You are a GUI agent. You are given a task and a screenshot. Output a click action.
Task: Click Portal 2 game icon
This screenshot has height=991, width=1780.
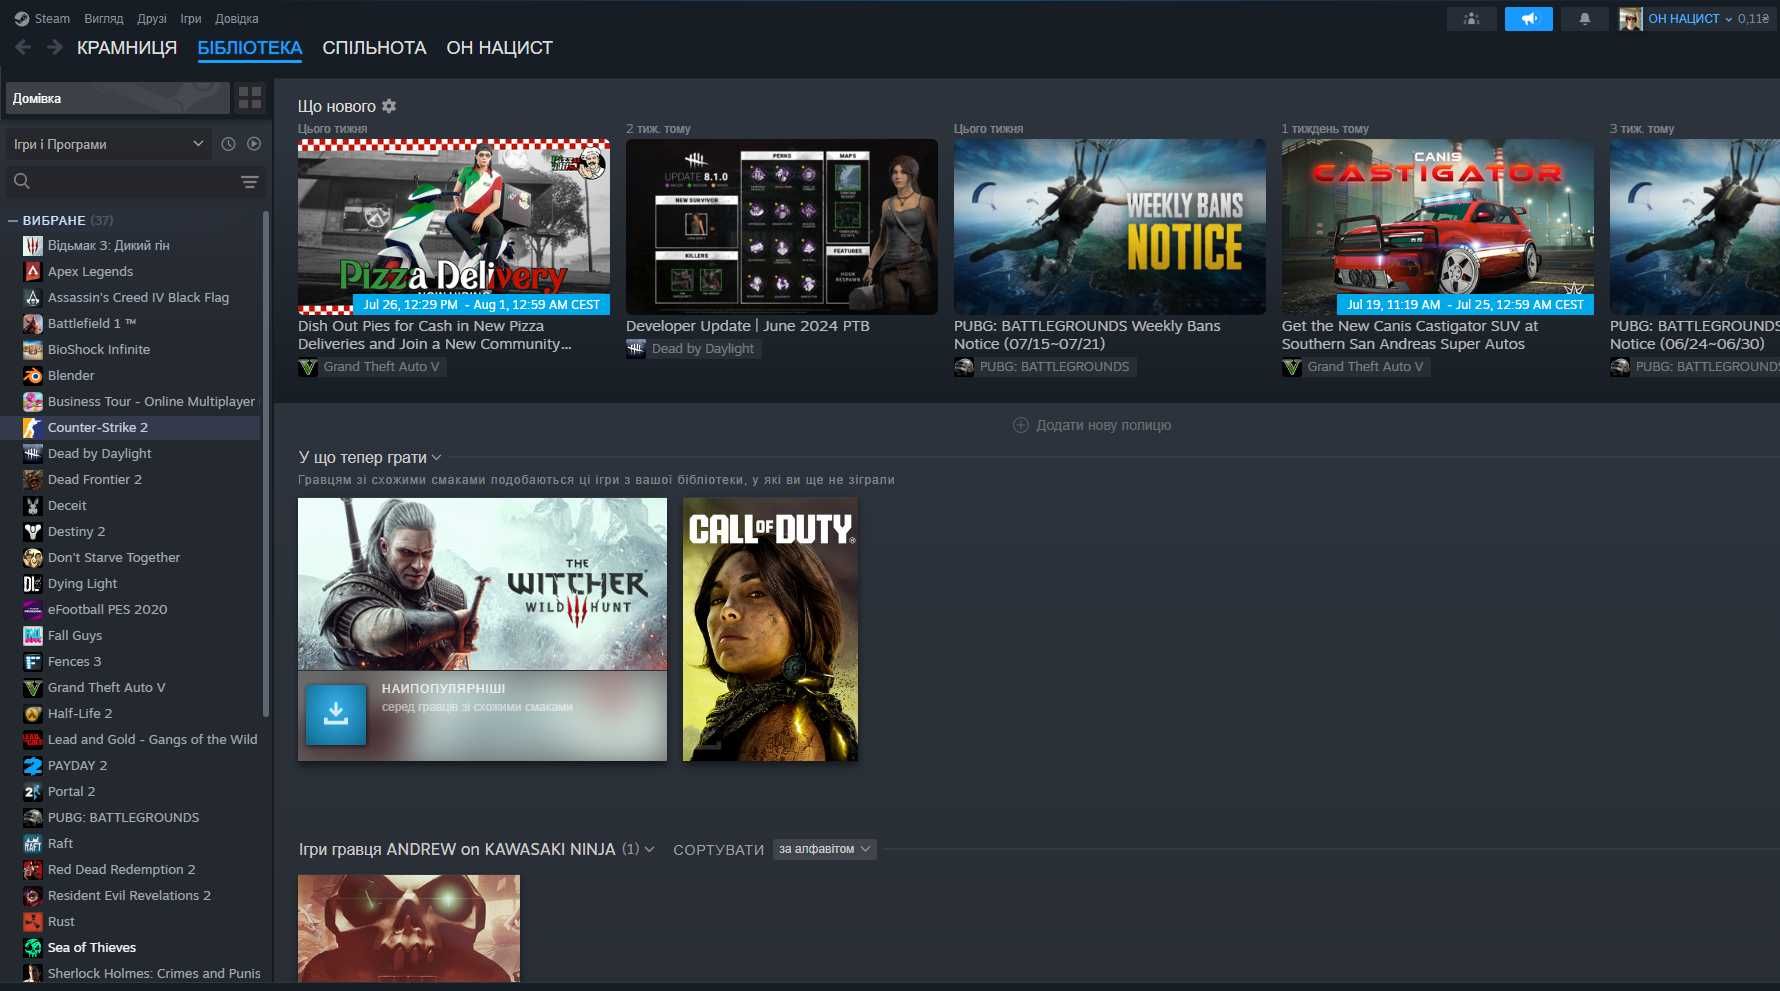coord(33,791)
